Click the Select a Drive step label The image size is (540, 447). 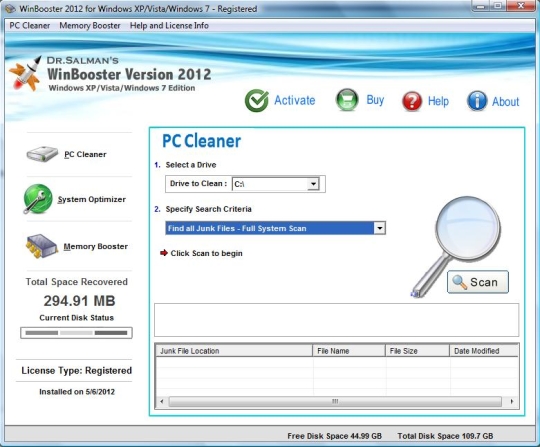(191, 165)
